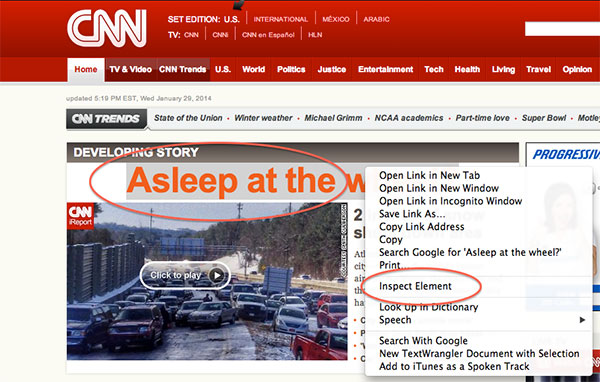The width and height of the screenshot is (600, 382).
Task: Choose Search With Google
Action: pos(423,341)
